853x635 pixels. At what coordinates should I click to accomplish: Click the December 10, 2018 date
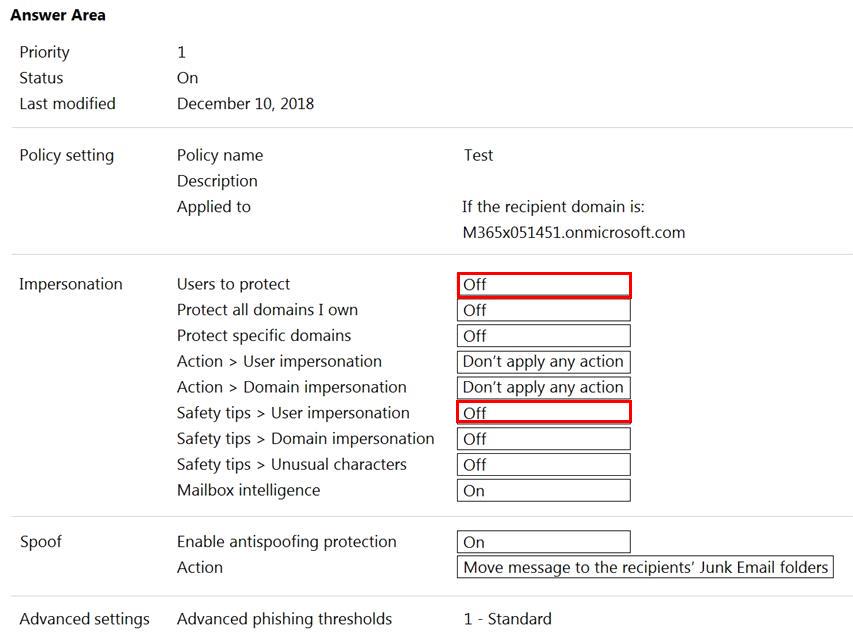pos(245,104)
